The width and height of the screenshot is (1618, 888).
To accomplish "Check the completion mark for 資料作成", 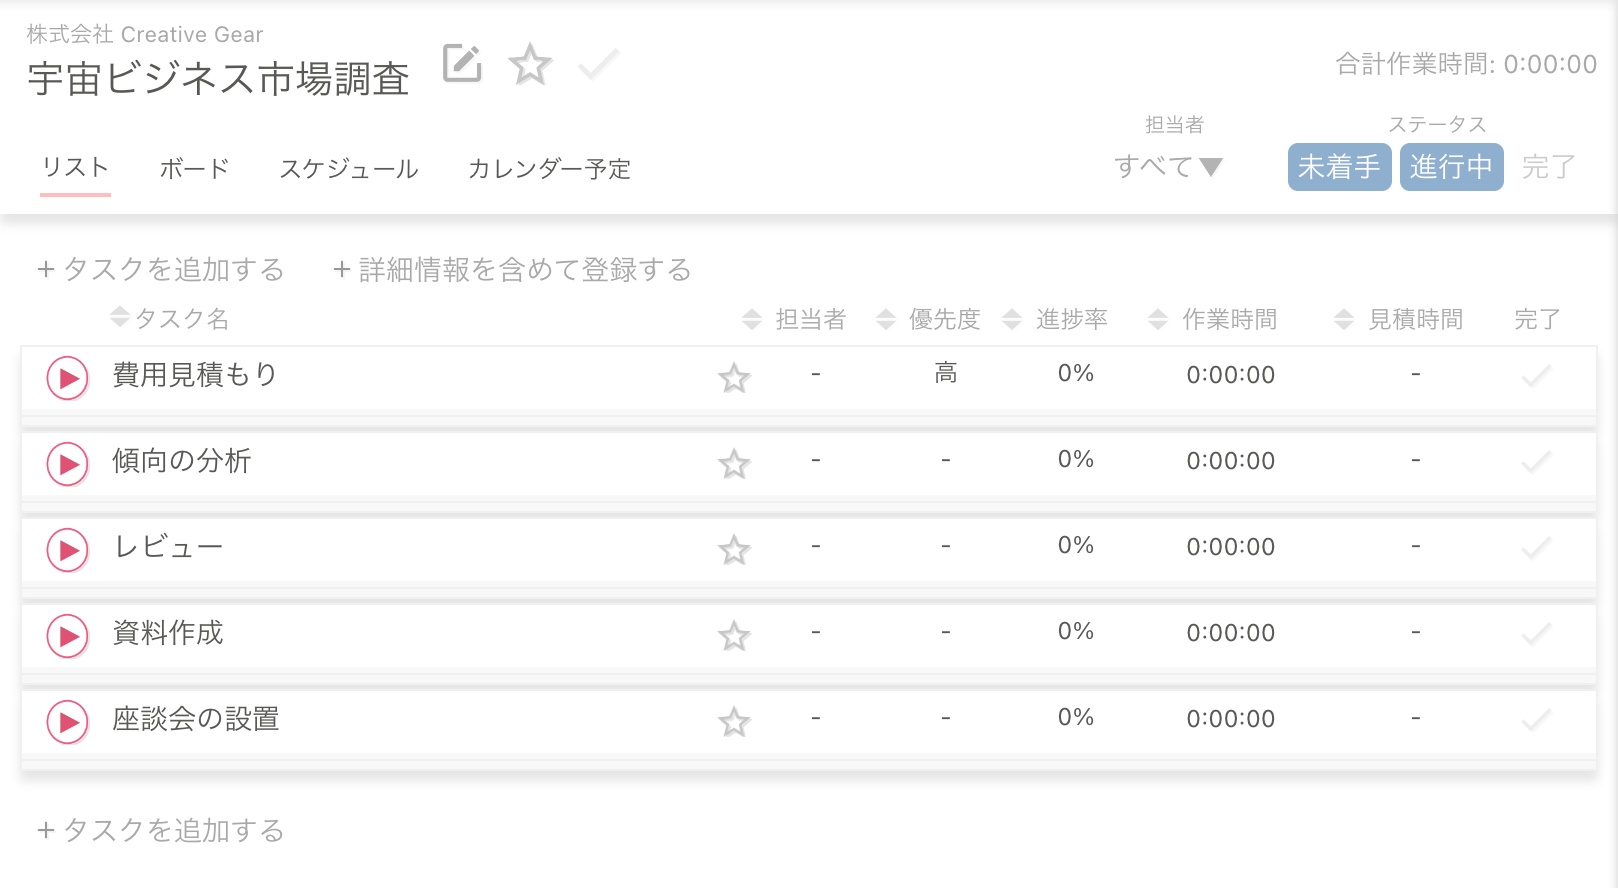I will tap(1535, 635).
